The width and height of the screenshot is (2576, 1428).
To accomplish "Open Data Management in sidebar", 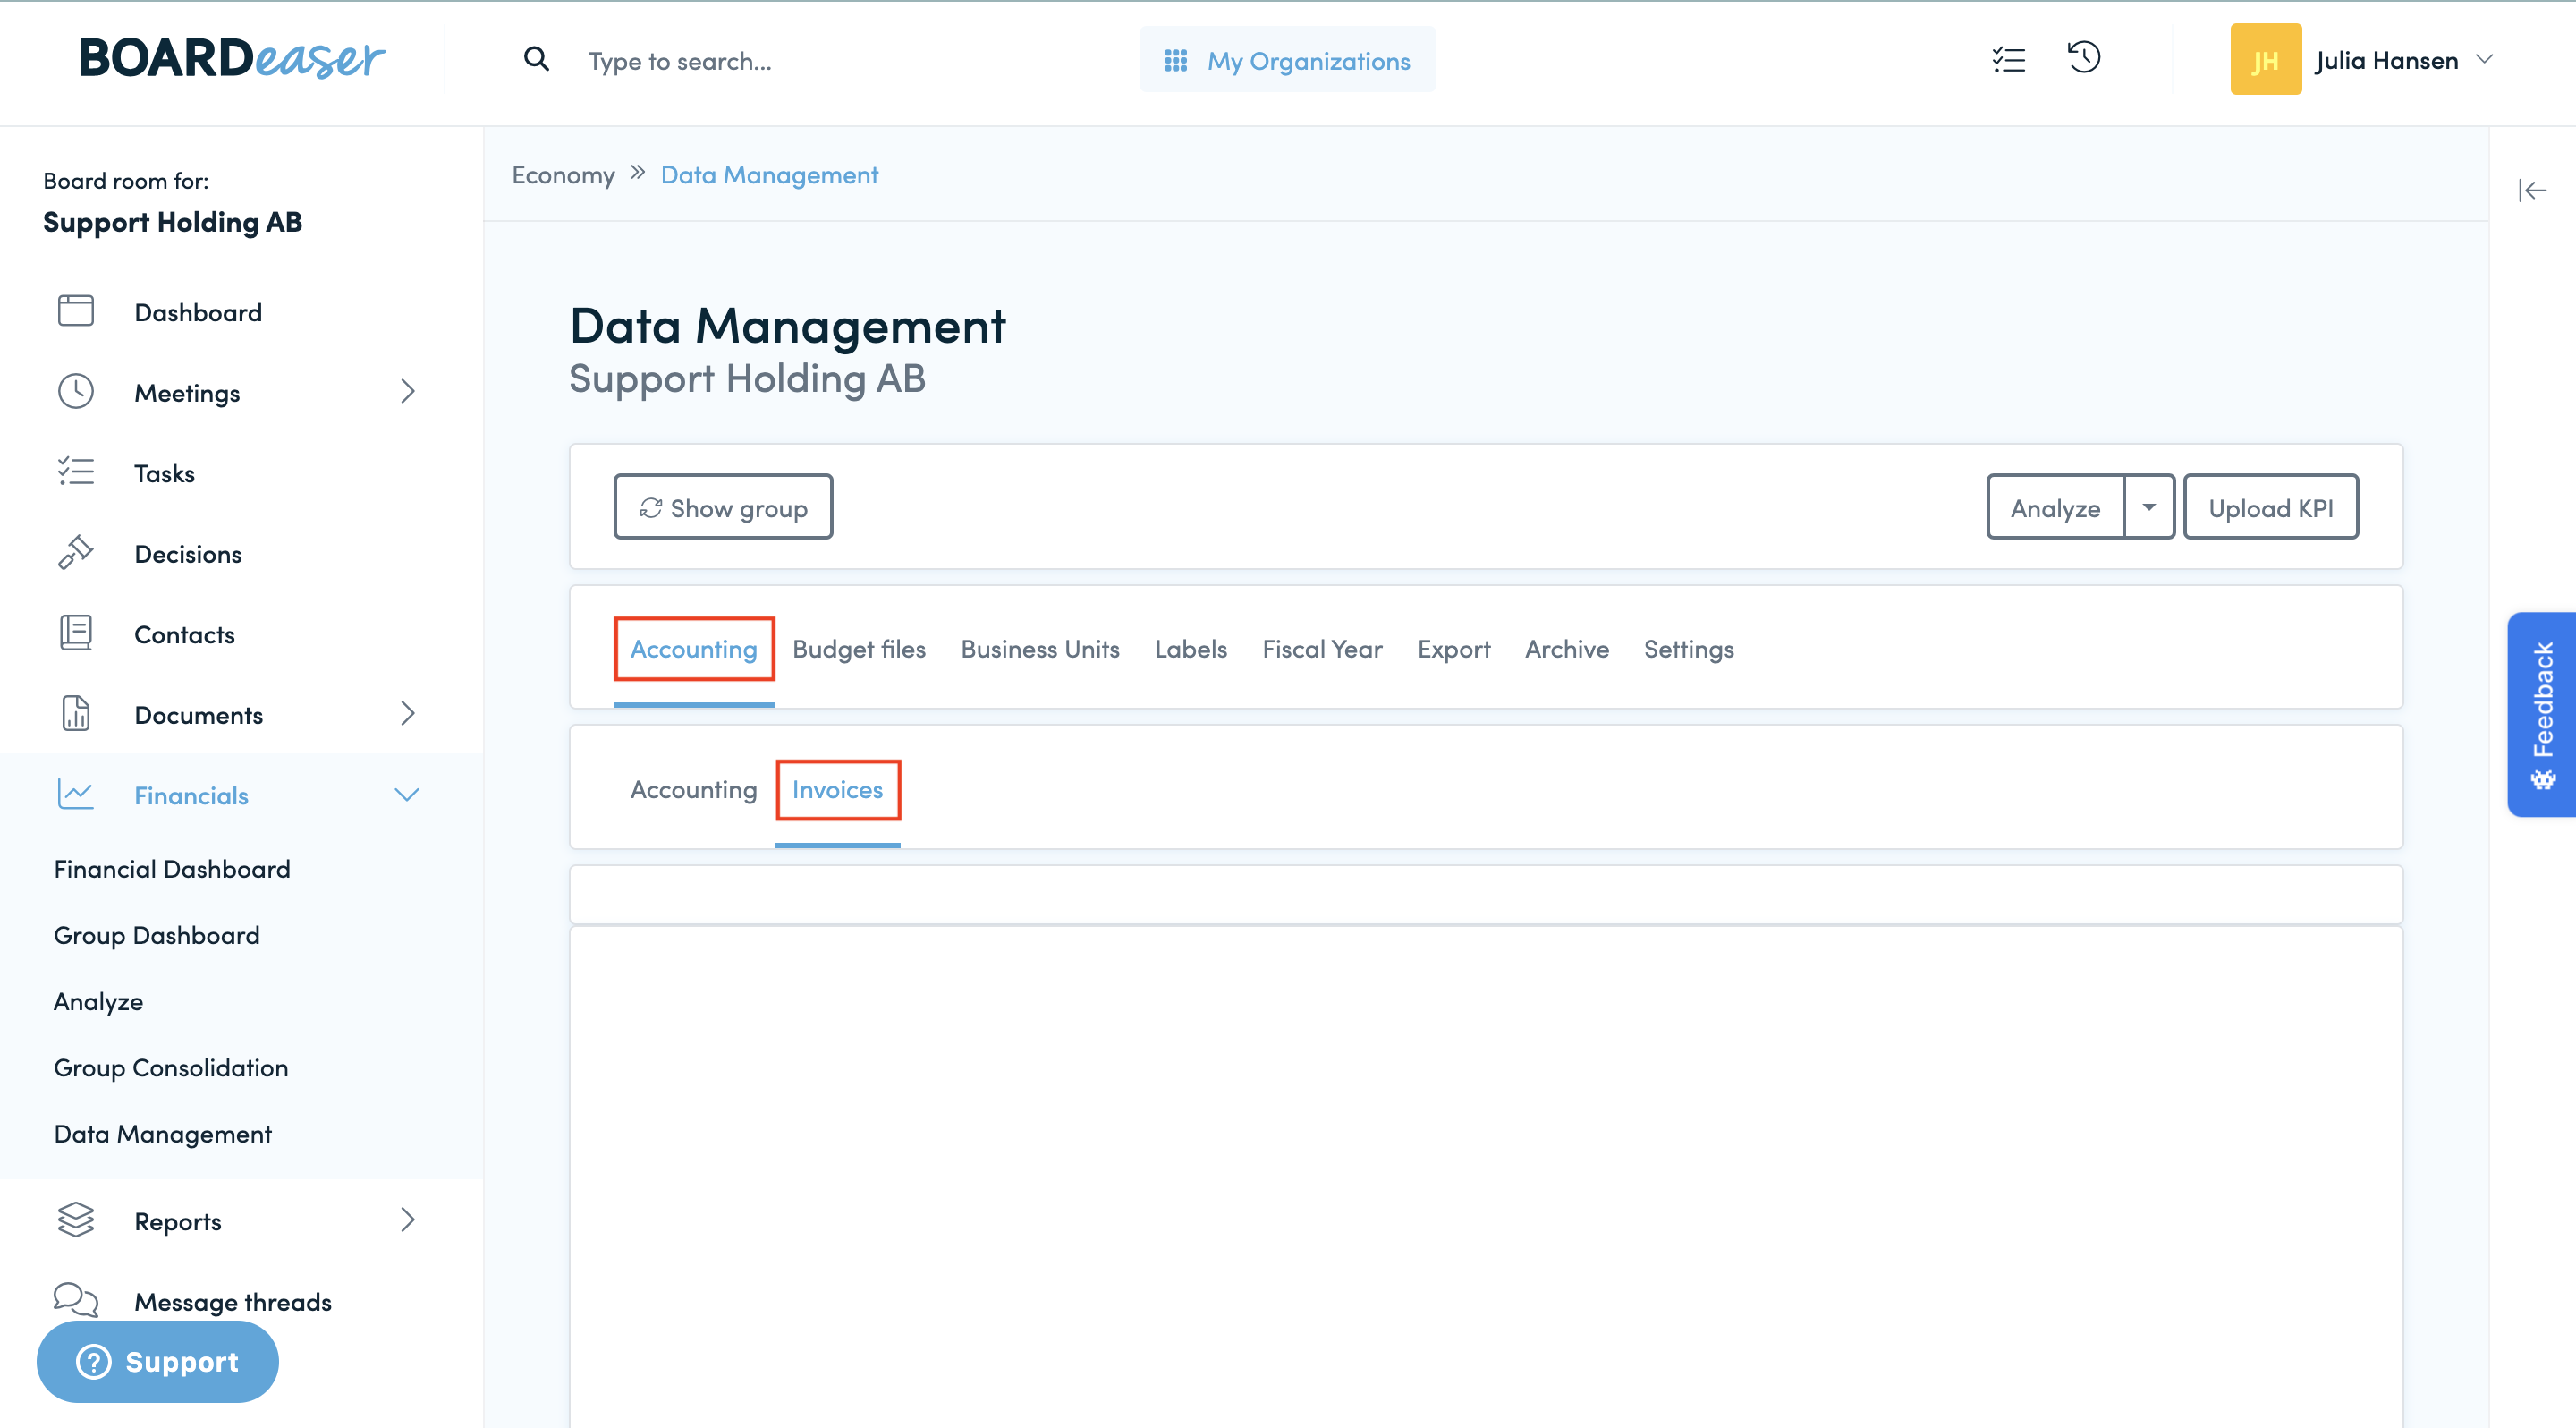I will 162,1134.
